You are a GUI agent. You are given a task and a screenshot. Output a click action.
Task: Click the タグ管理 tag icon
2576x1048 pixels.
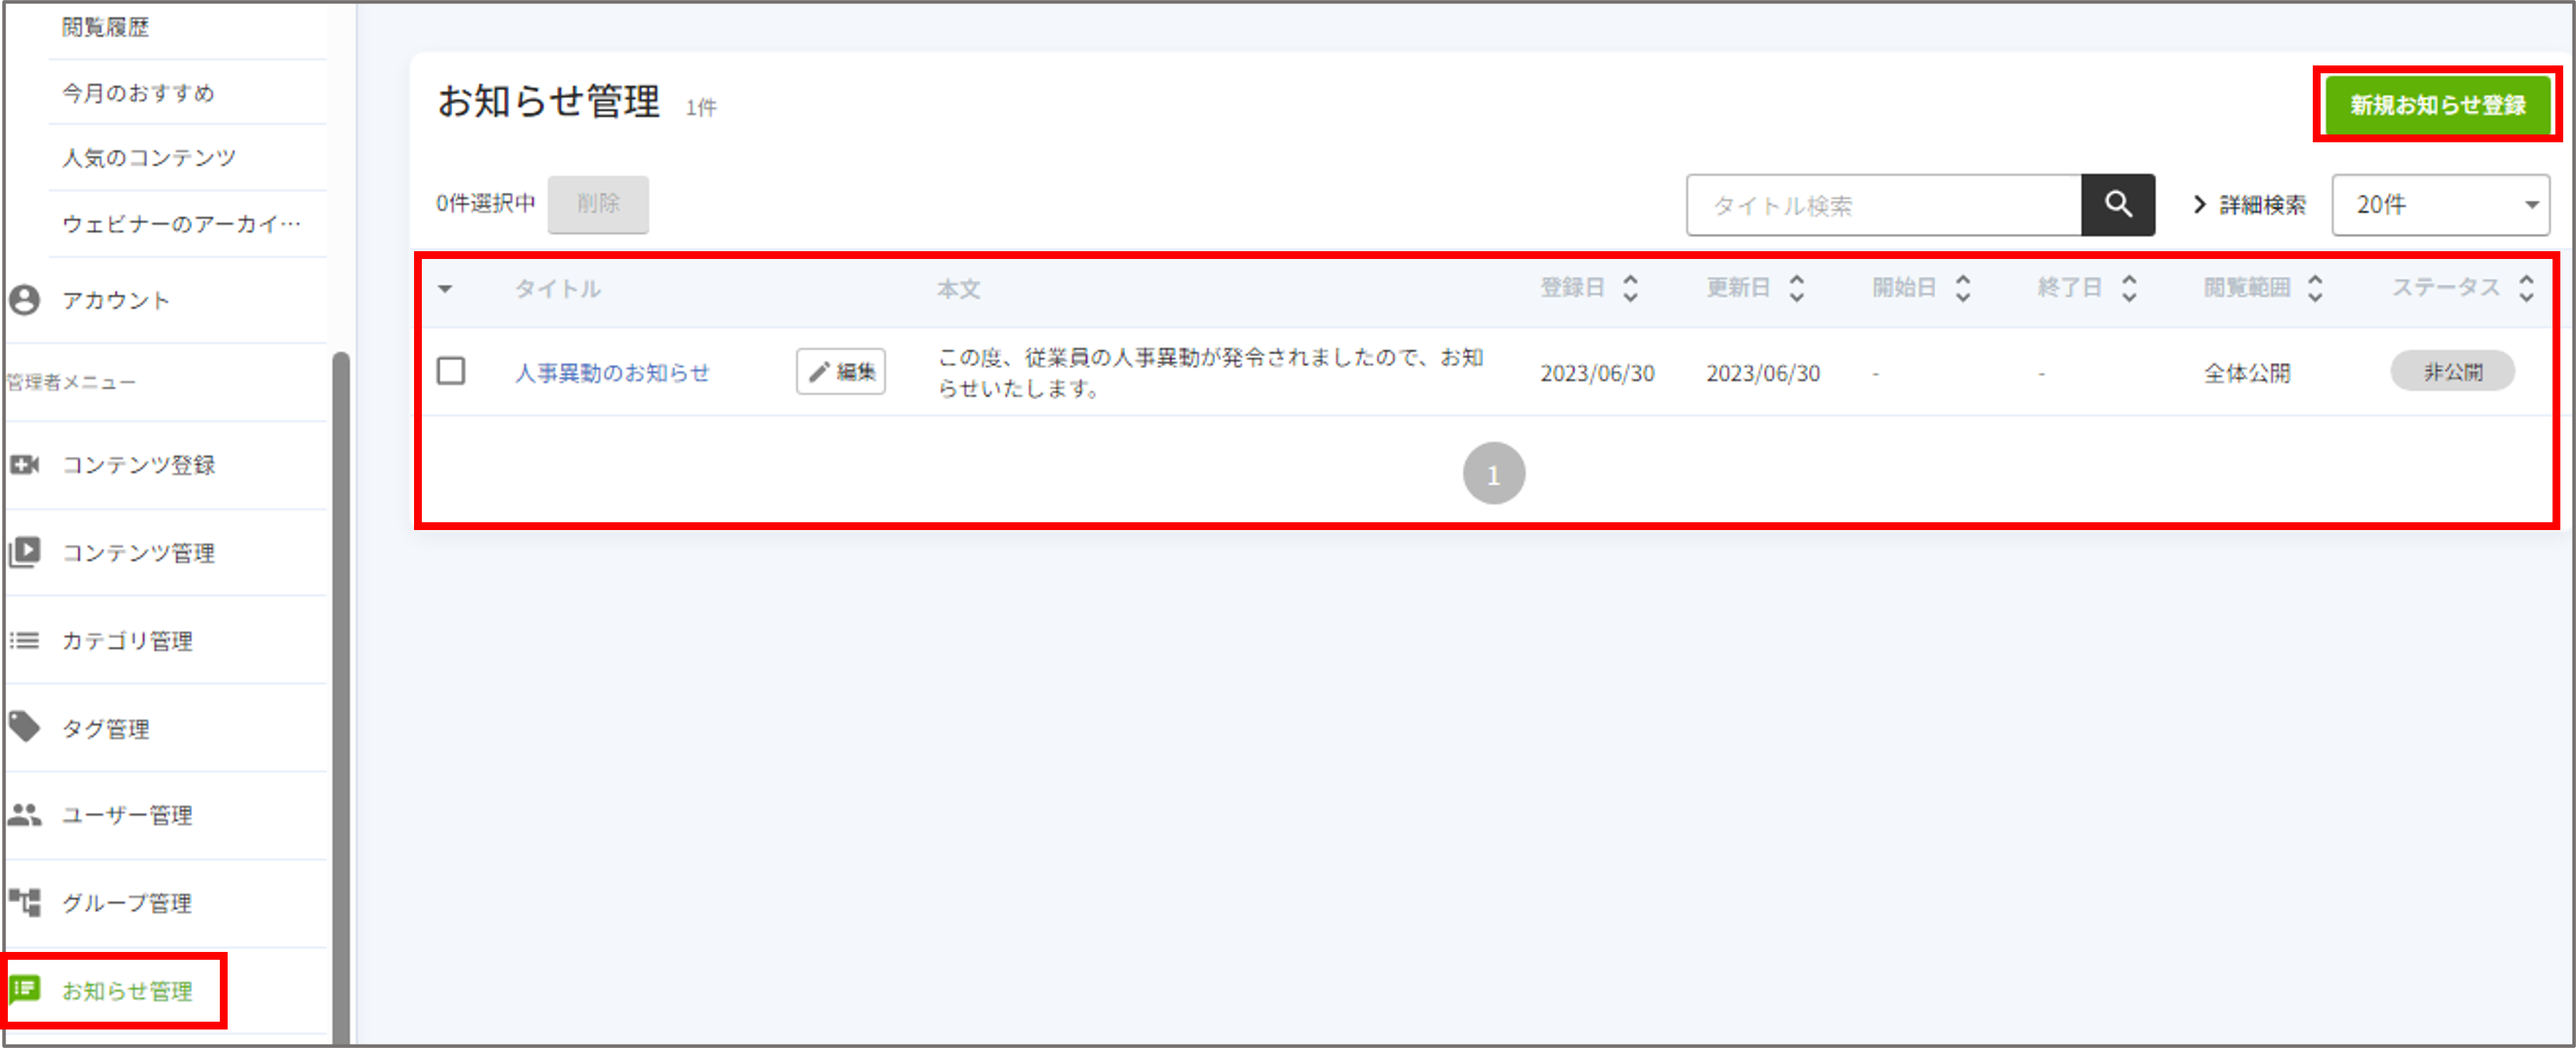point(25,727)
